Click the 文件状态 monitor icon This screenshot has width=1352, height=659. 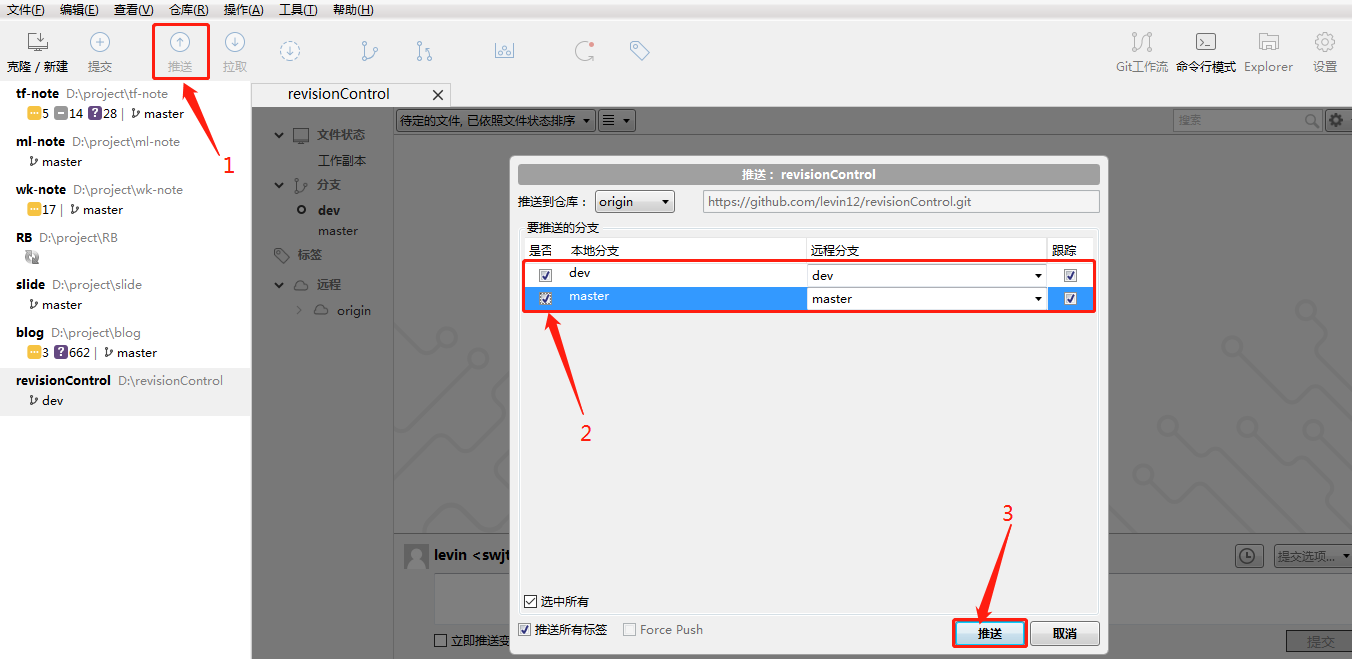302,135
